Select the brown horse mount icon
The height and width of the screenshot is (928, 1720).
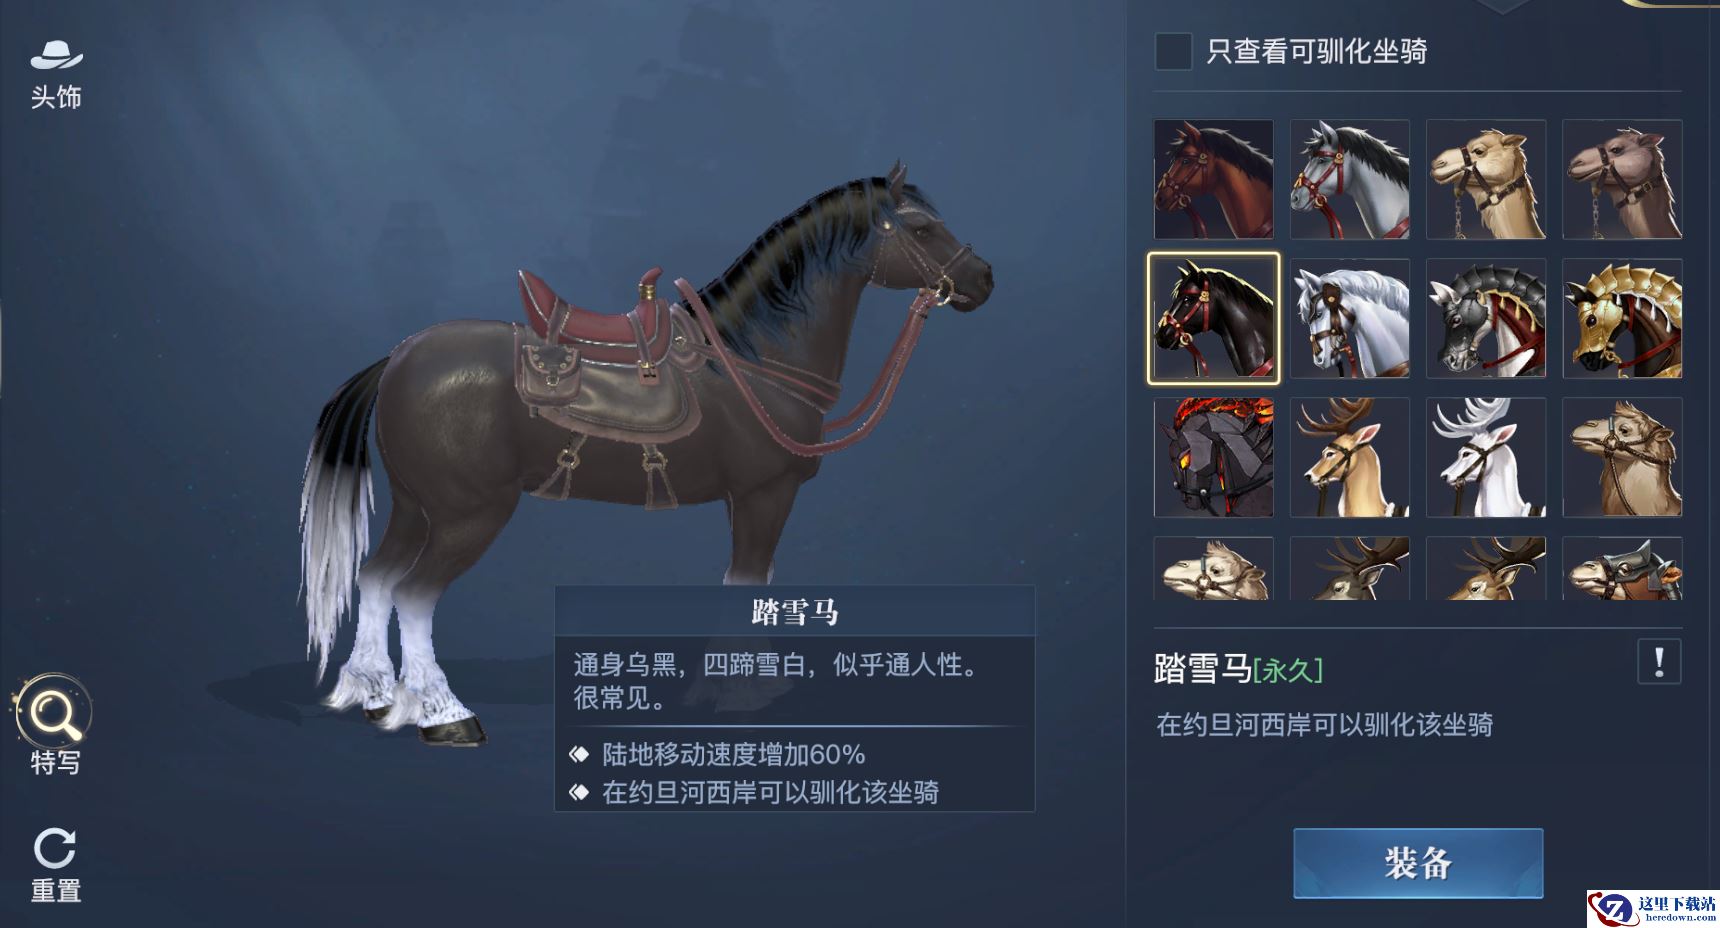1214,179
